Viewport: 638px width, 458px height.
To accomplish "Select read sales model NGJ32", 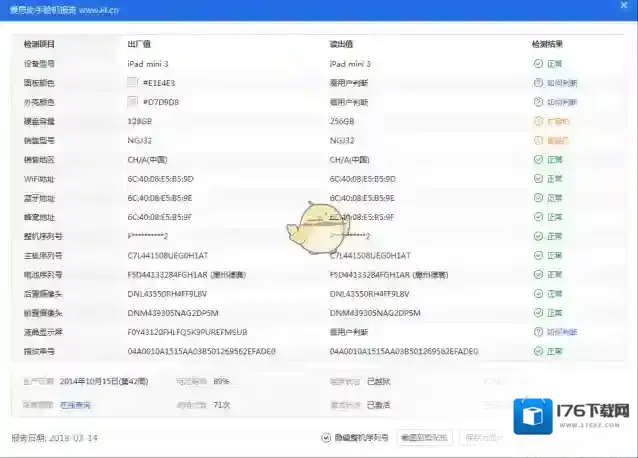I will tap(342, 140).
